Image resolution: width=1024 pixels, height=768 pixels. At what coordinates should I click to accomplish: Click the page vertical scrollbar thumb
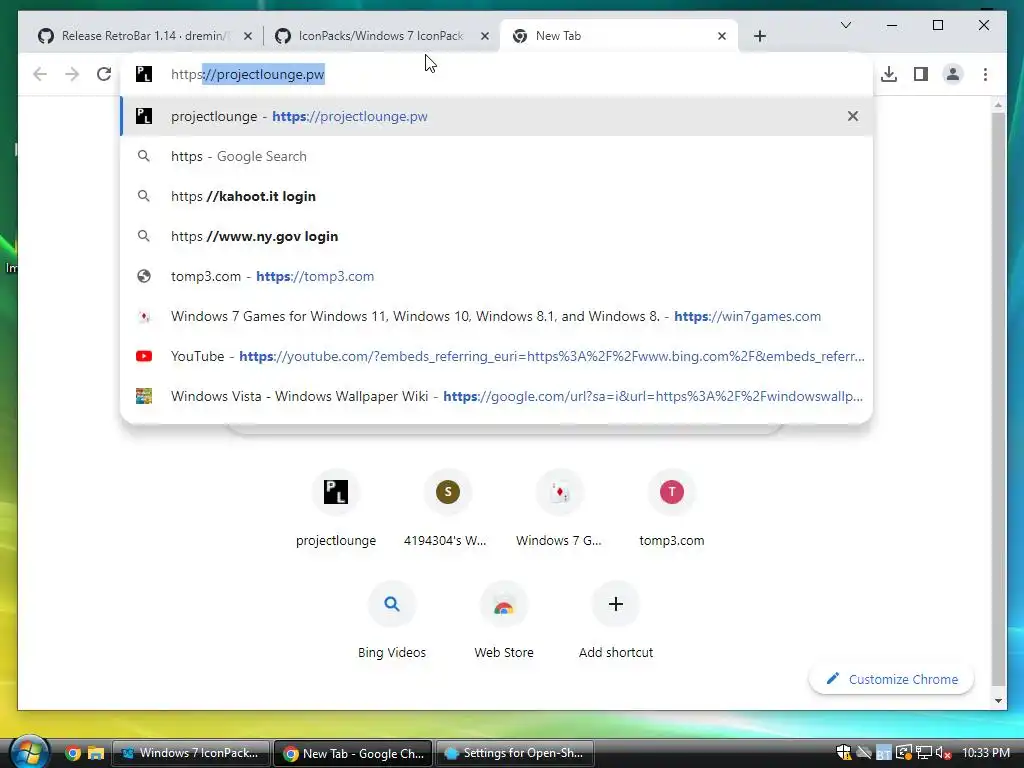[x=998, y=398]
